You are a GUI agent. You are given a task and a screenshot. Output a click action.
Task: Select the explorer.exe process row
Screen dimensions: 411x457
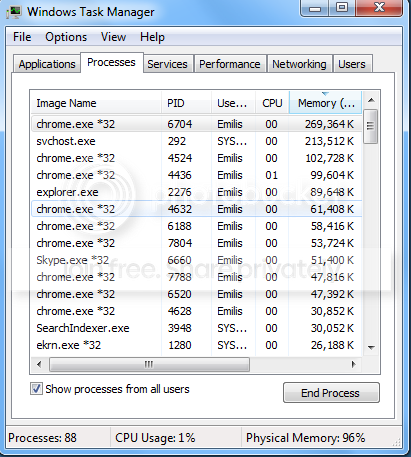click(197, 192)
